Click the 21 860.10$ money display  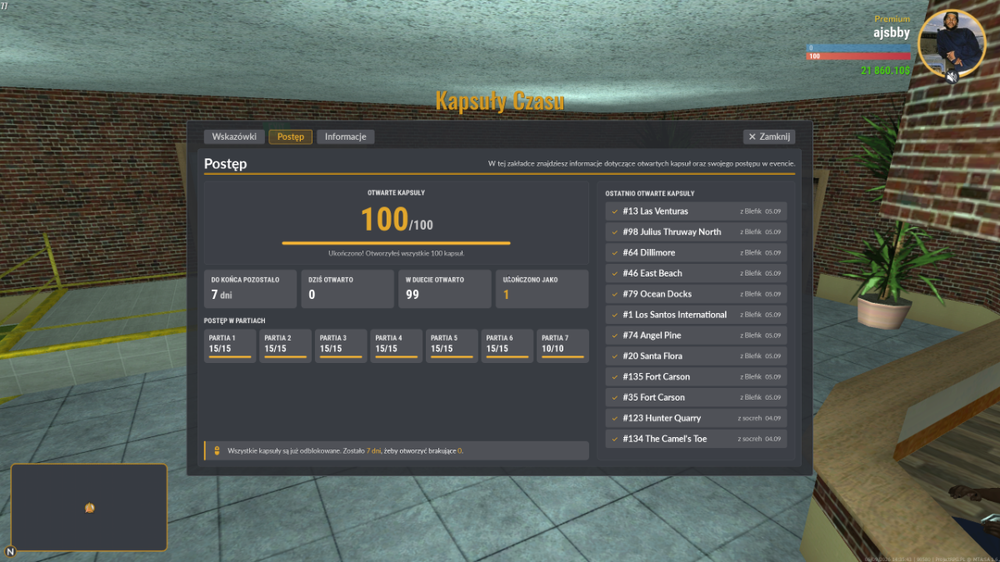[x=885, y=70]
